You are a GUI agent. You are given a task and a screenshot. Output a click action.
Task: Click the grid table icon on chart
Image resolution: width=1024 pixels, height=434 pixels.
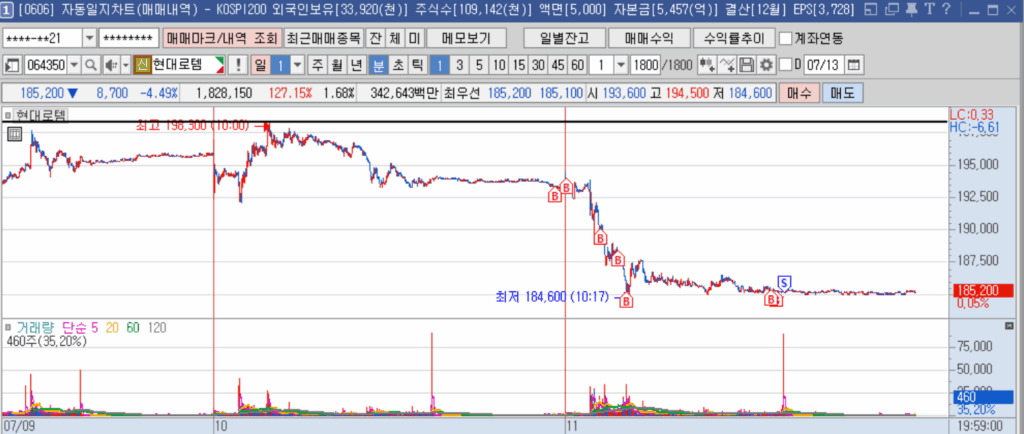pos(14,134)
